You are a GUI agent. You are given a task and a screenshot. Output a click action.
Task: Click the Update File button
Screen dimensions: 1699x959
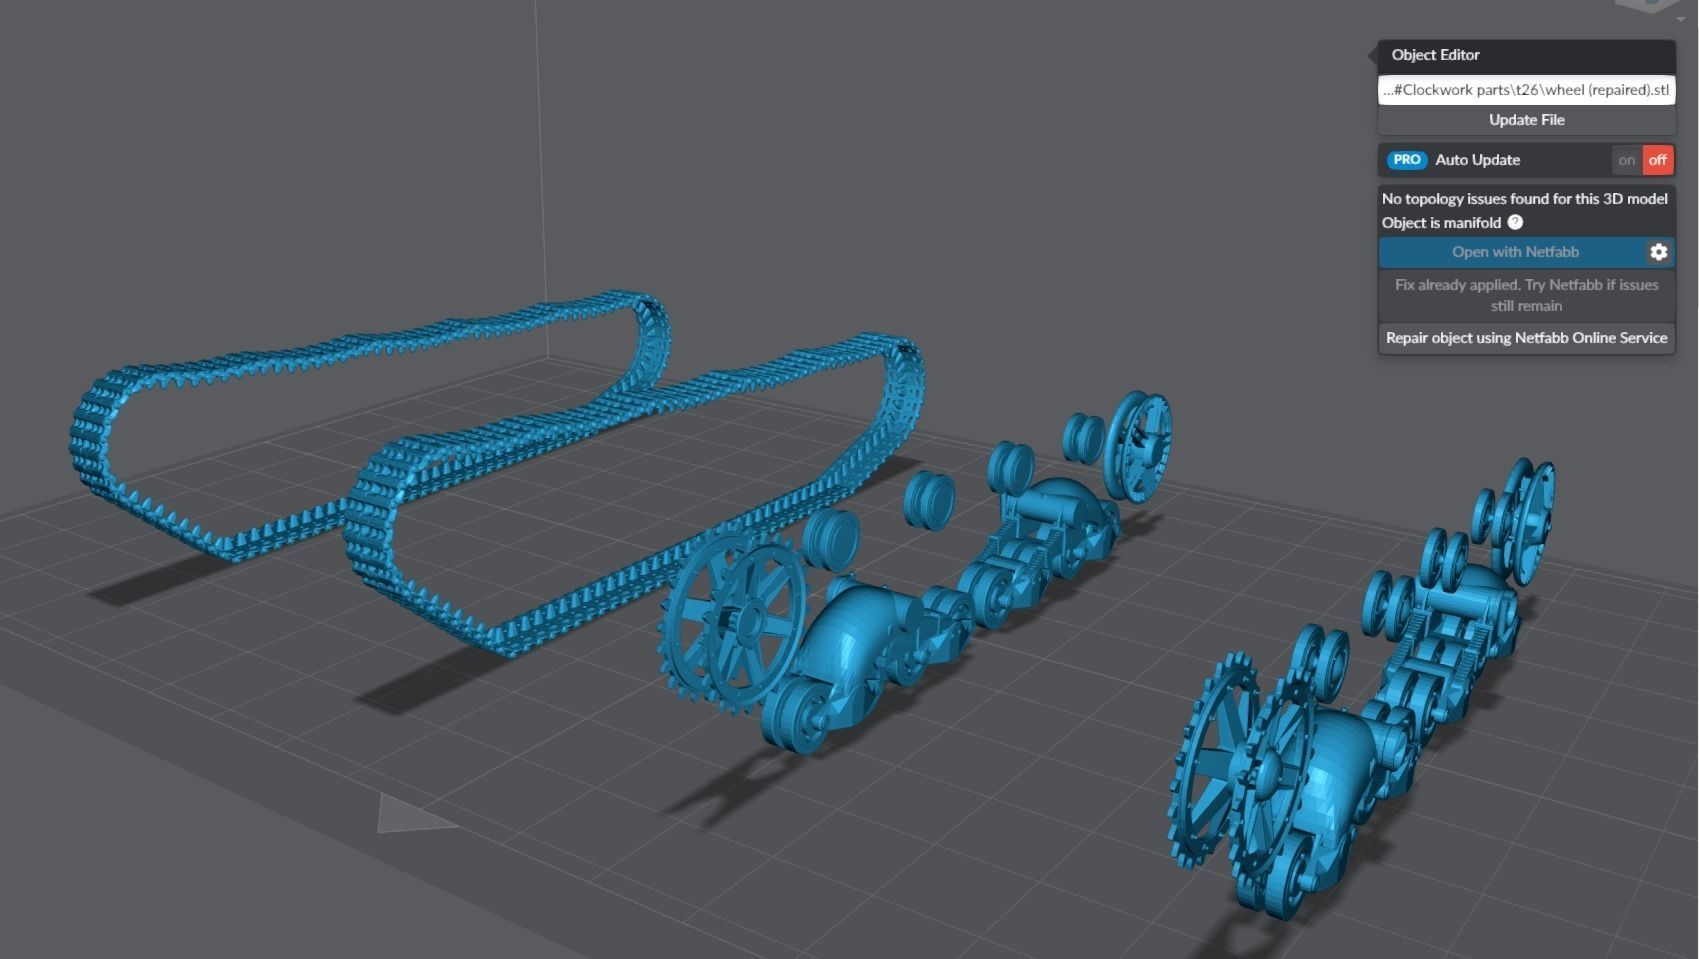point(1526,120)
